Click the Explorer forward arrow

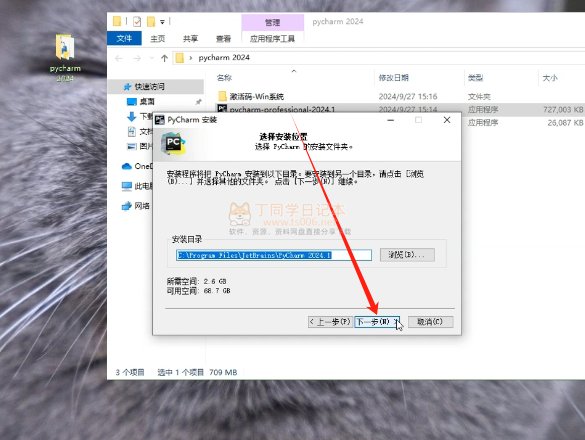point(137,58)
